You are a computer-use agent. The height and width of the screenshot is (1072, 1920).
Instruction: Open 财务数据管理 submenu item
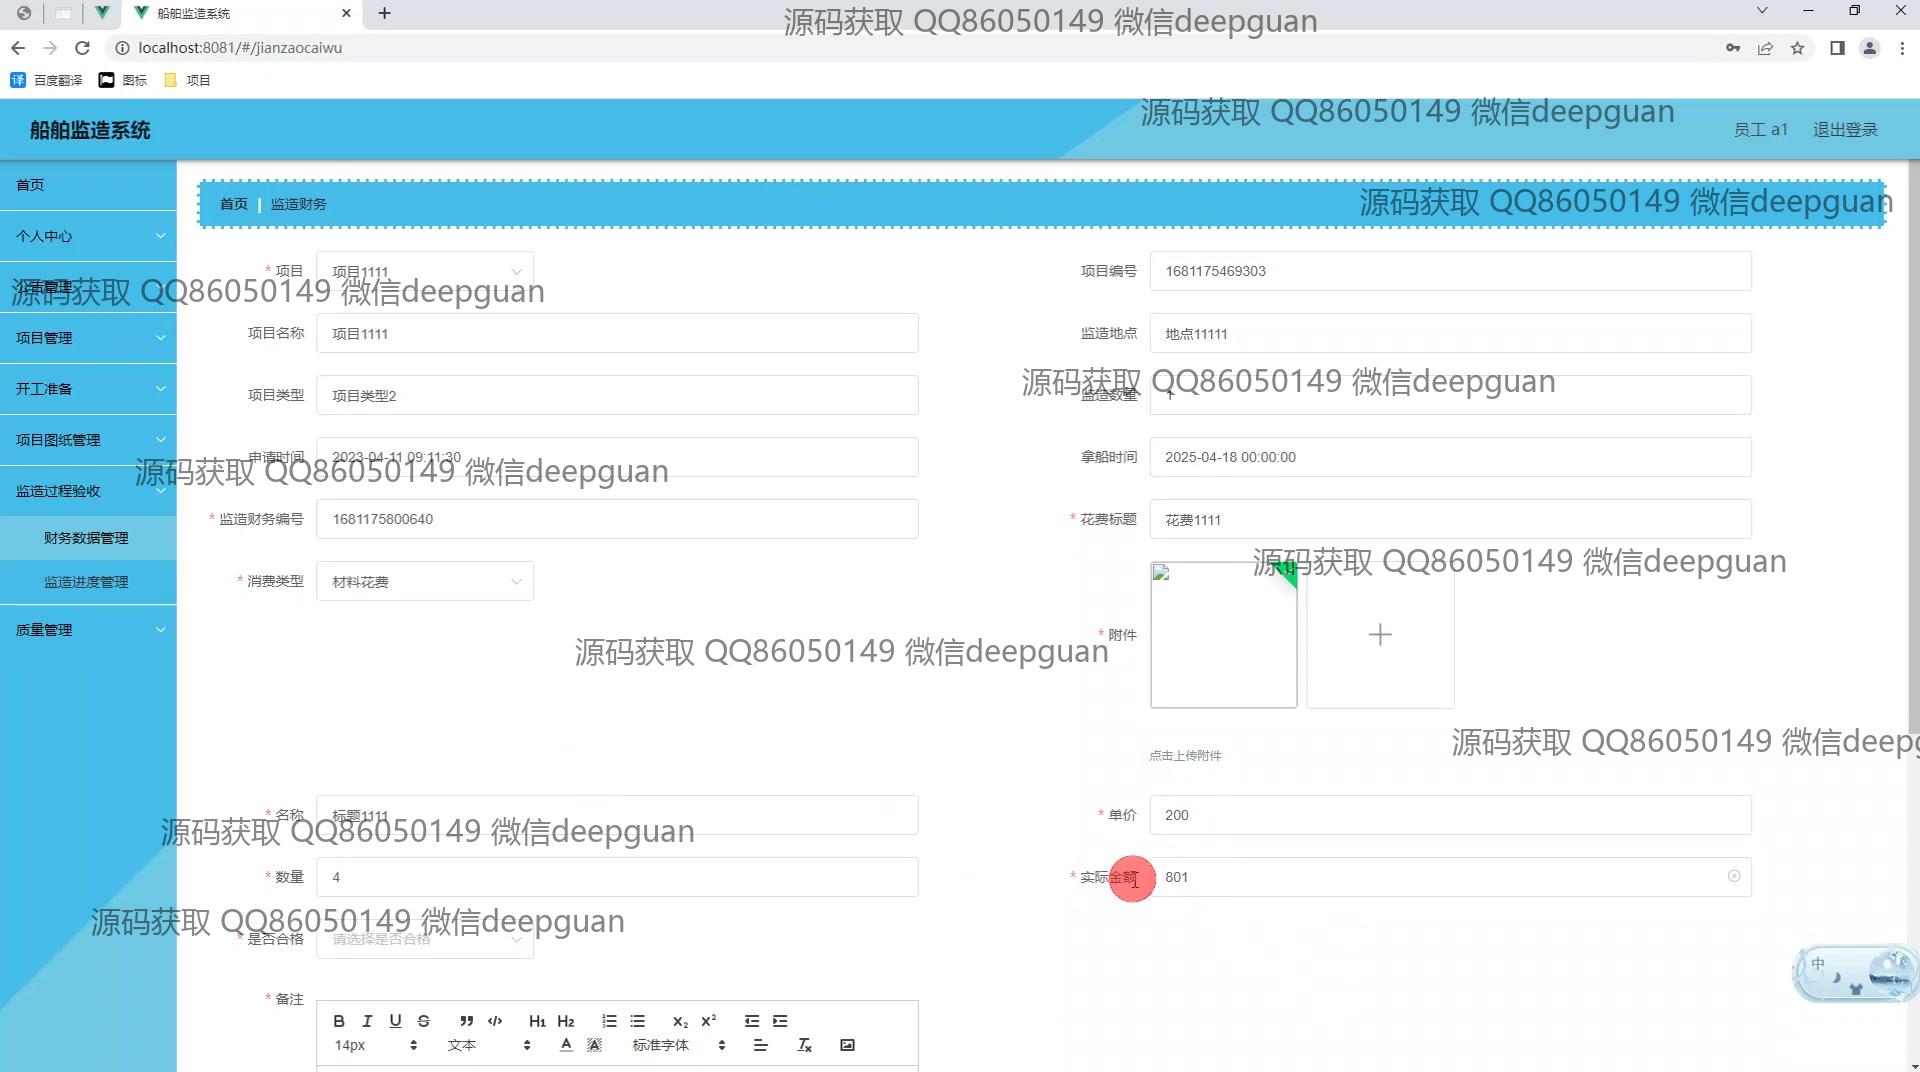88,538
